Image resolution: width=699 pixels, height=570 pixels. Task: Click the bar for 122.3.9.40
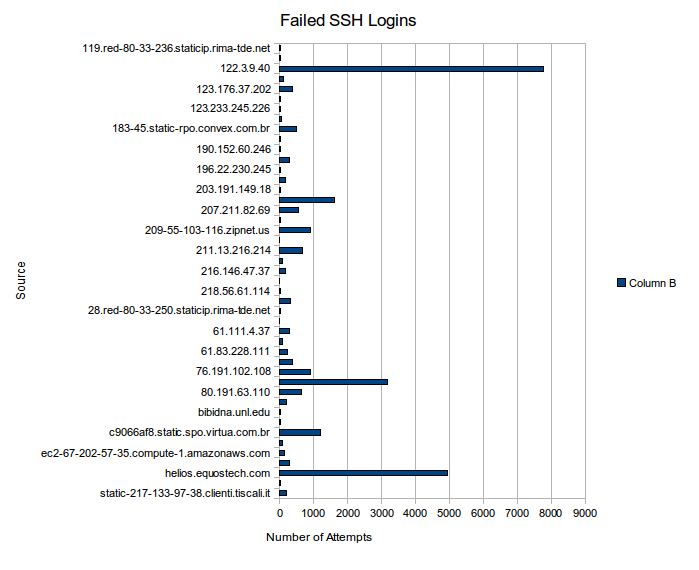point(411,69)
